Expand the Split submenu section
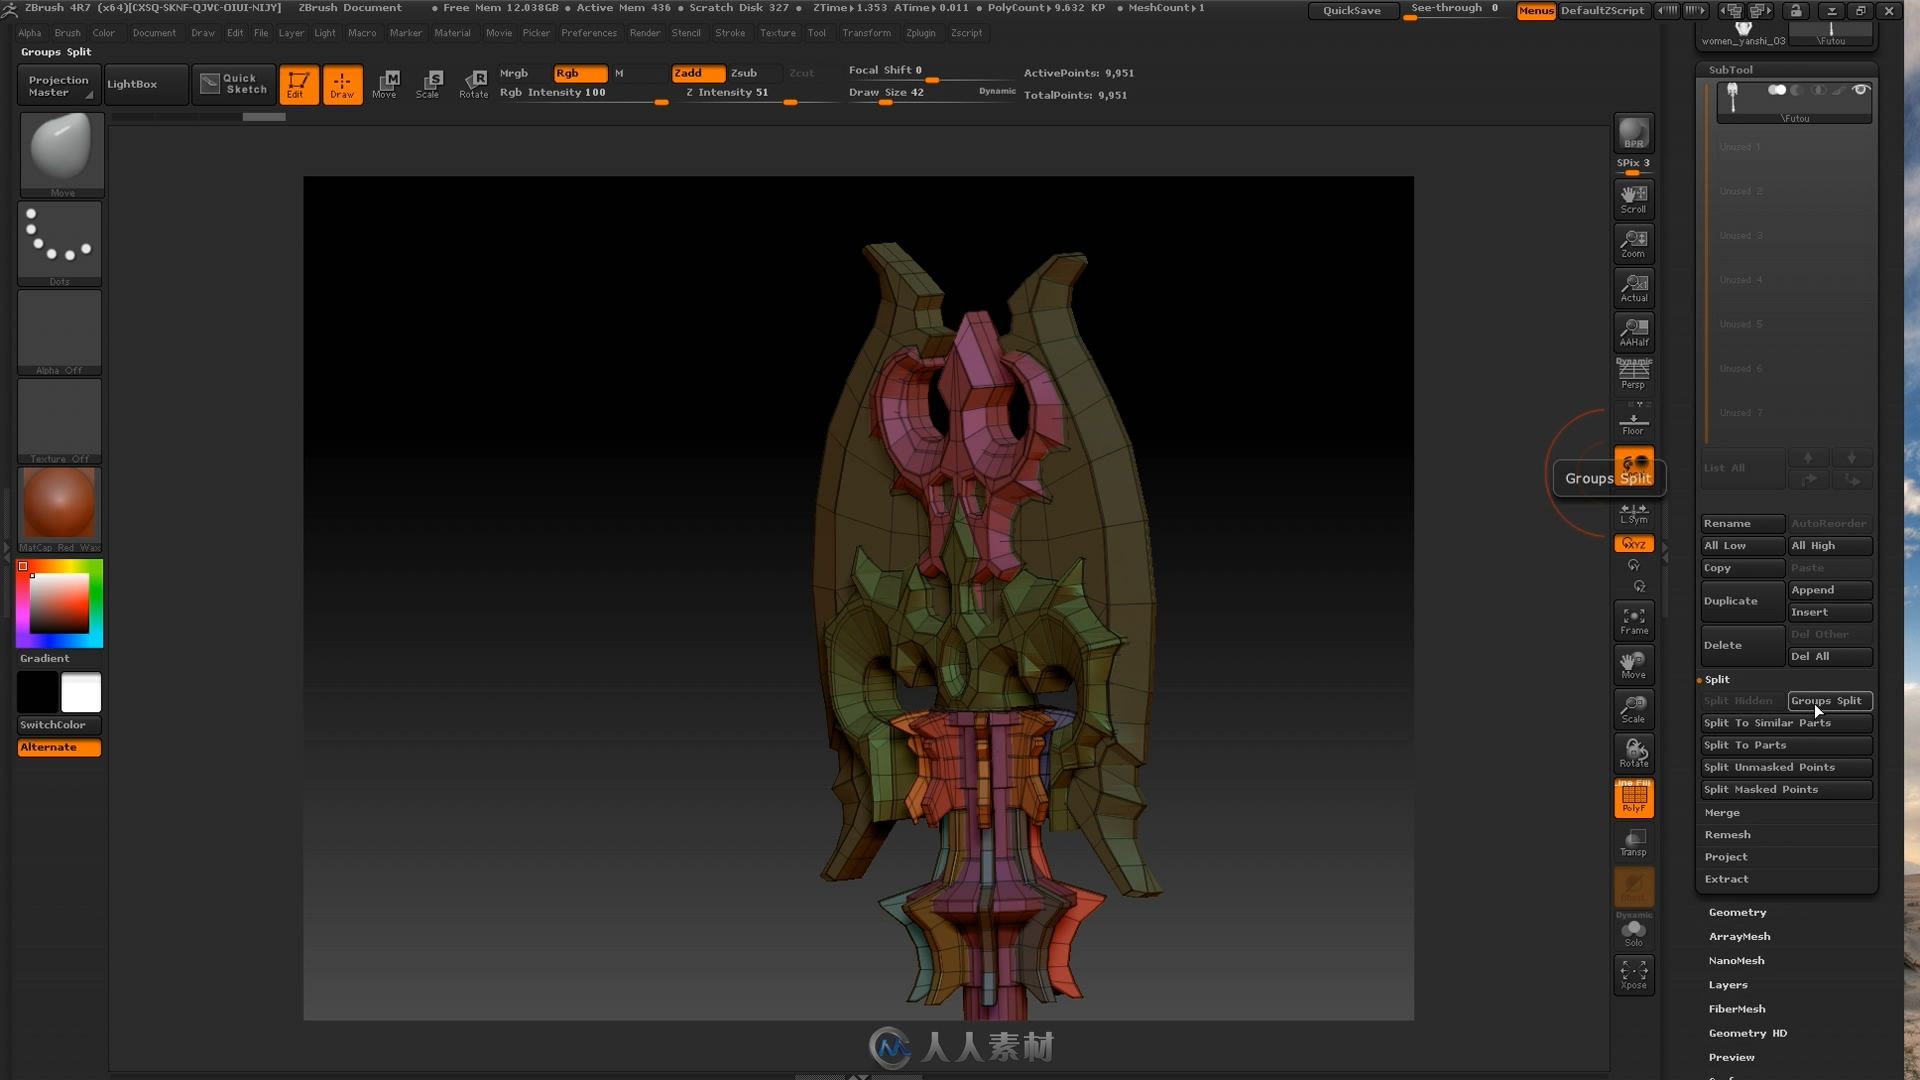Viewport: 1920px width, 1080px height. pos(1717,679)
